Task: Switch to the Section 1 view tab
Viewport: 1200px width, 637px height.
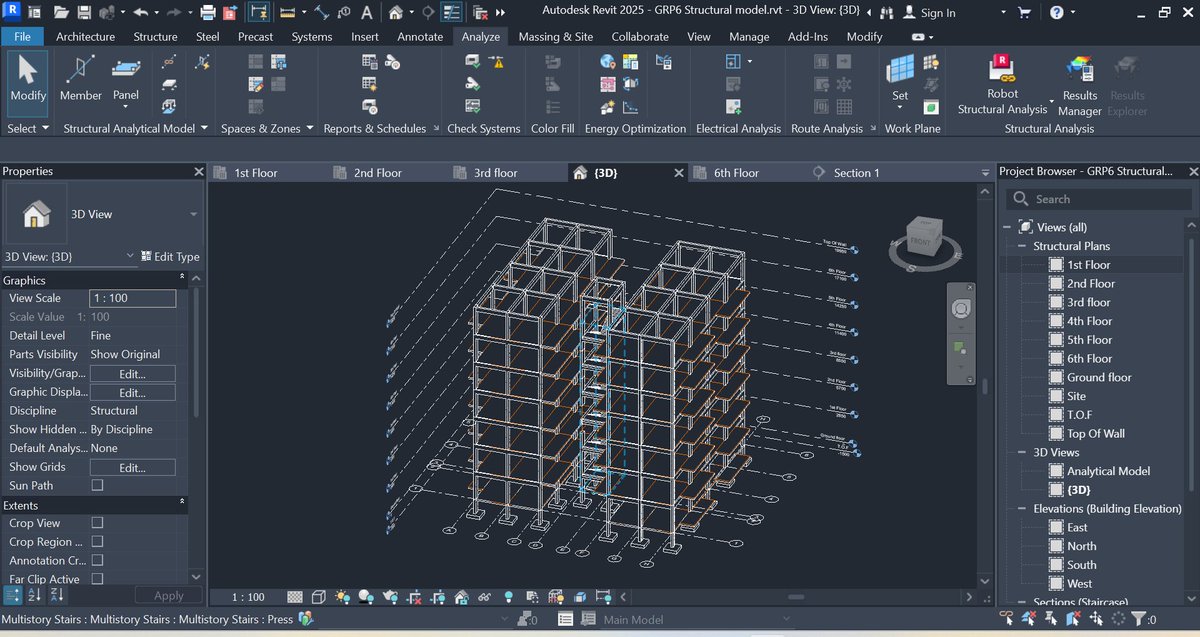Action: (x=856, y=173)
